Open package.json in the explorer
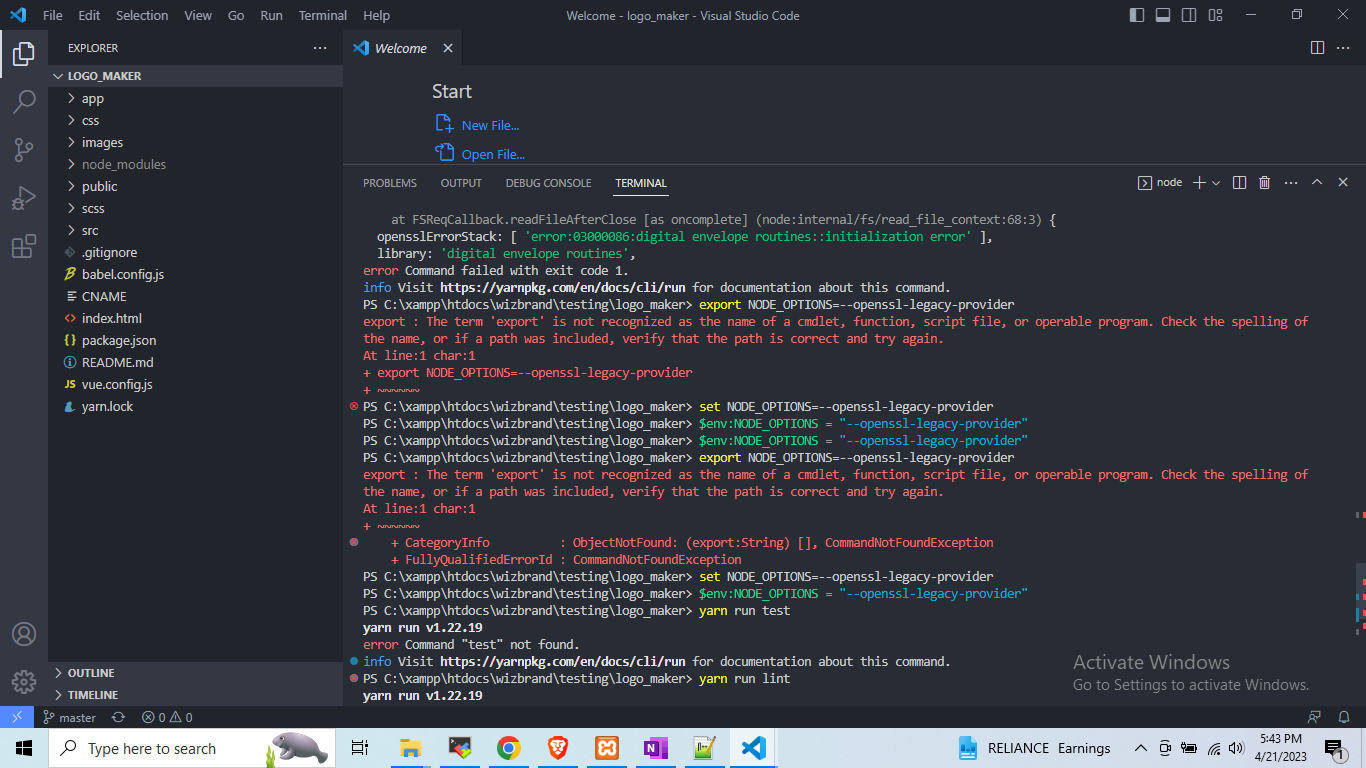Viewport: 1366px width, 768px height. click(x=118, y=340)
